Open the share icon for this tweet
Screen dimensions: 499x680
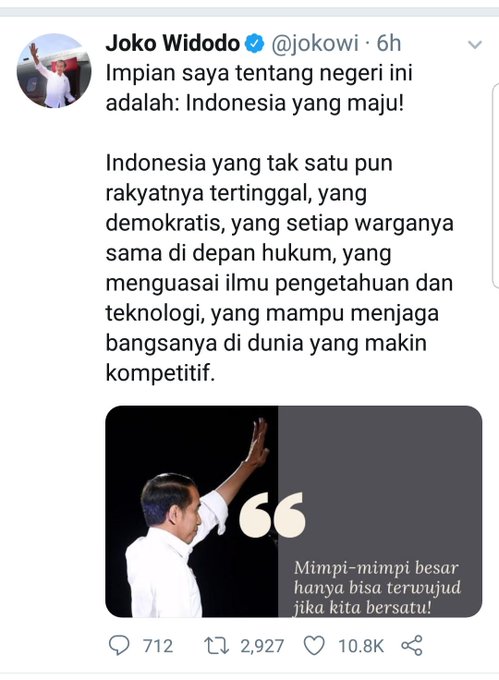tap(411, 645)
